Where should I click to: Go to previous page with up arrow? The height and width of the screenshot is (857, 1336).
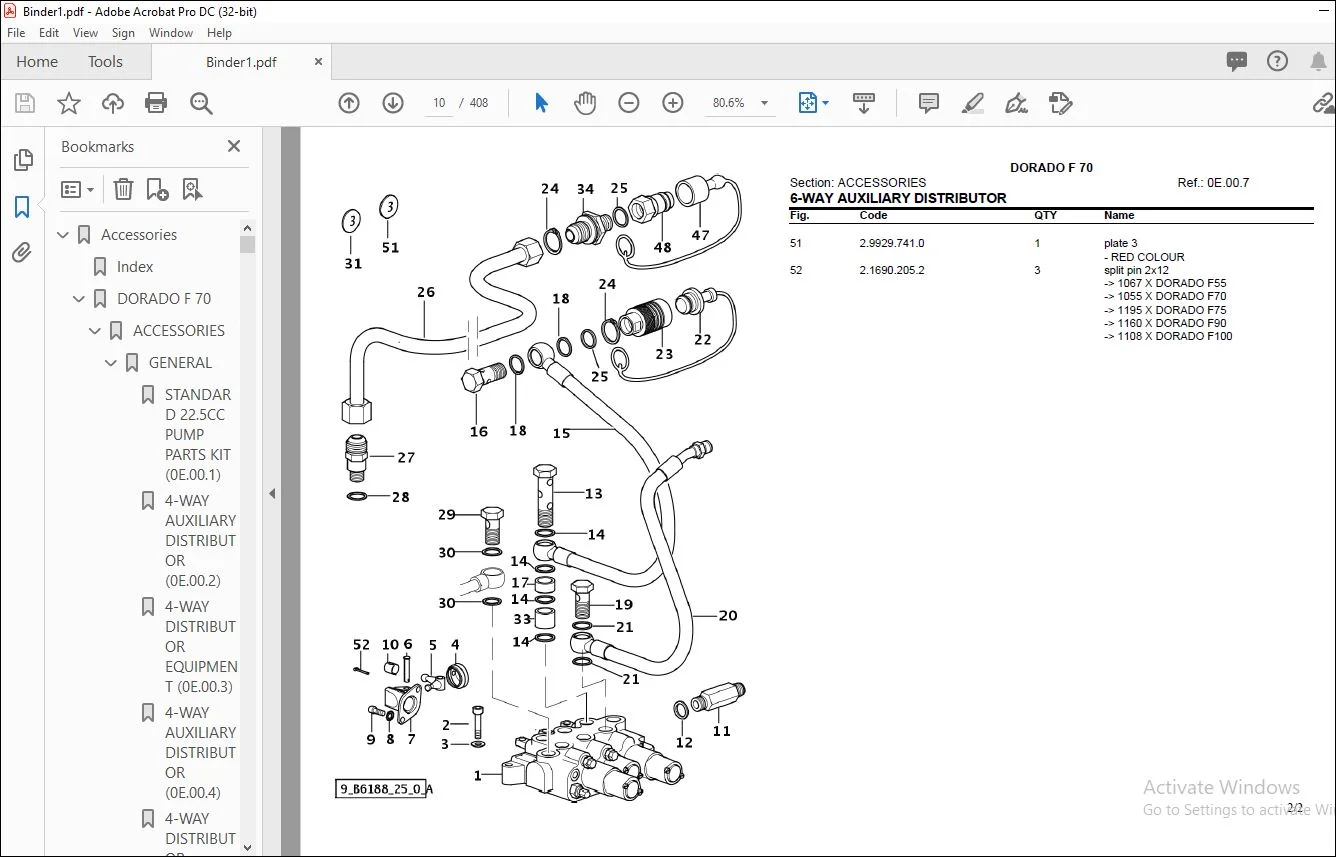(x=349, y=103)
